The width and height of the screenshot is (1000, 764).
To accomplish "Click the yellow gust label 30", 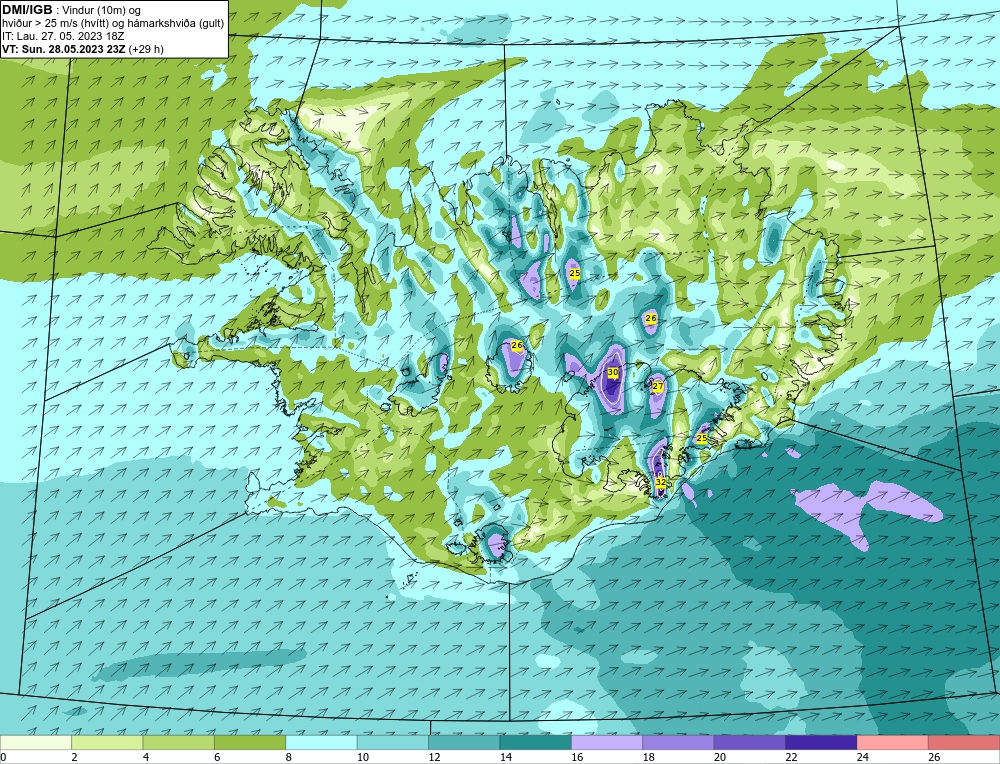I will [x=613, y=372].
